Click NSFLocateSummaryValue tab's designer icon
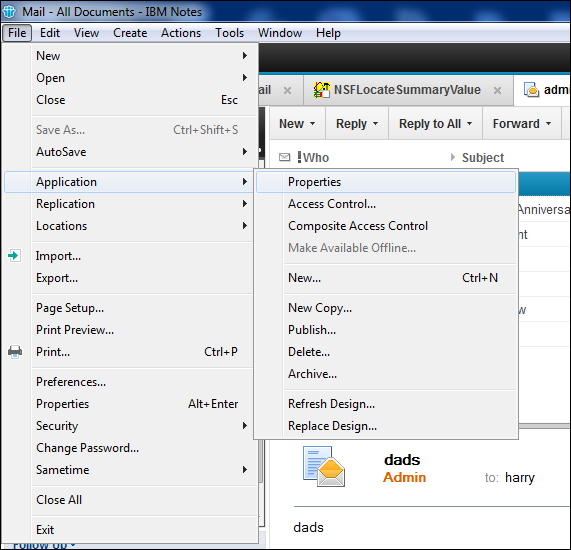This screenshot has height=550, width=571. tap(322, 90)
